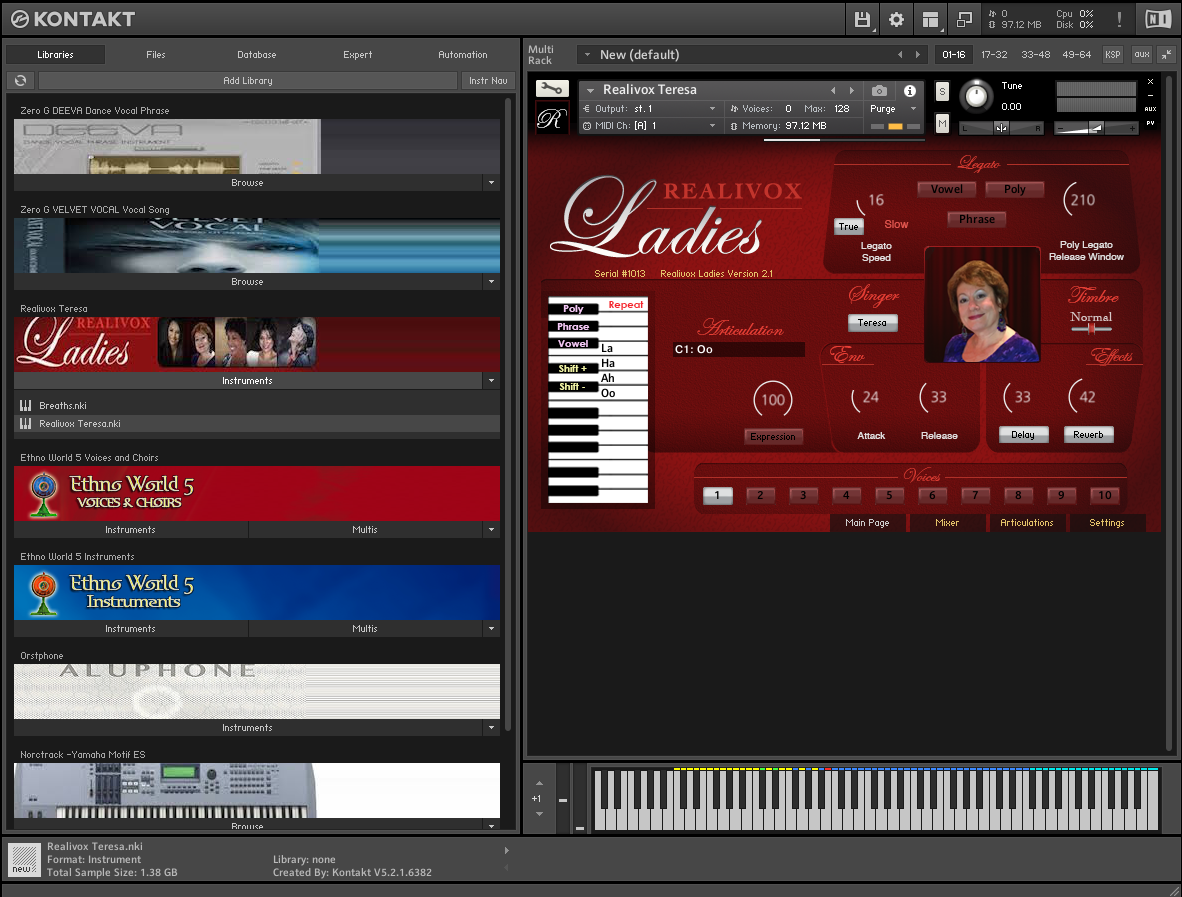This screenshot has height=897, width=1182.
Task: Click keyboard octave up arrow
Action: coord(539,784)
